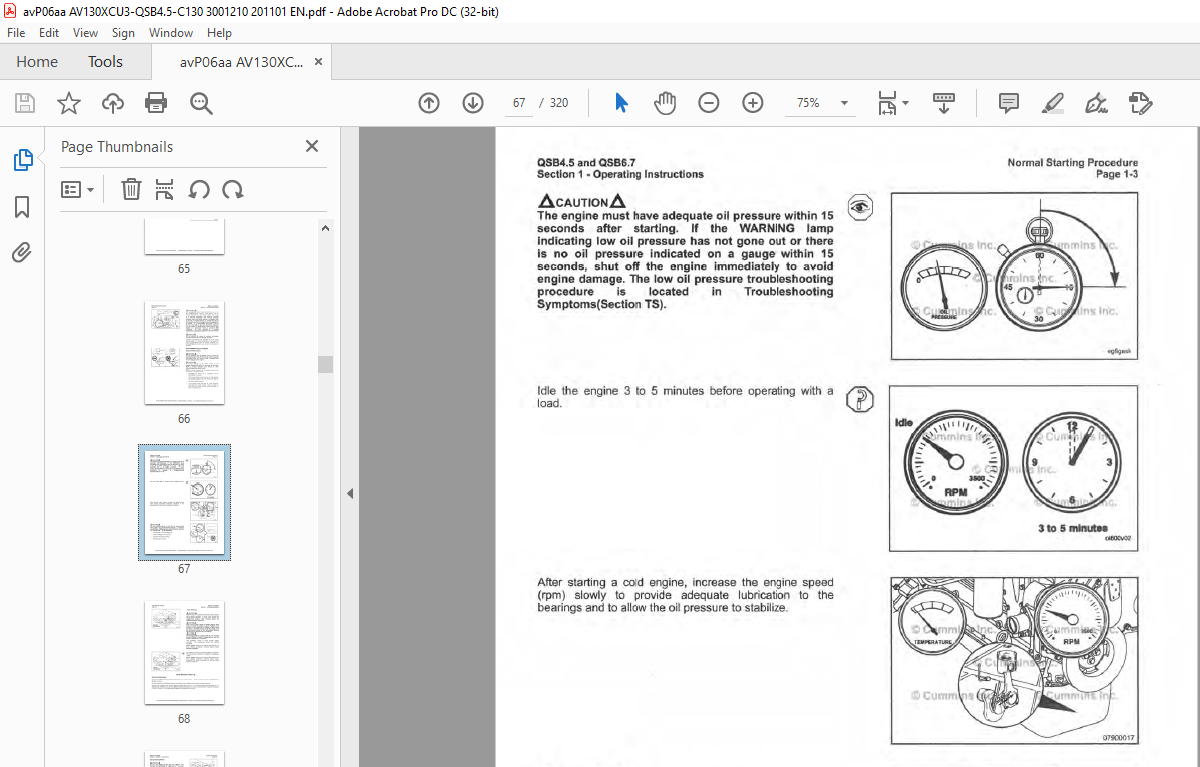Click the scrolling mode toolbar icon

point(944,103)
